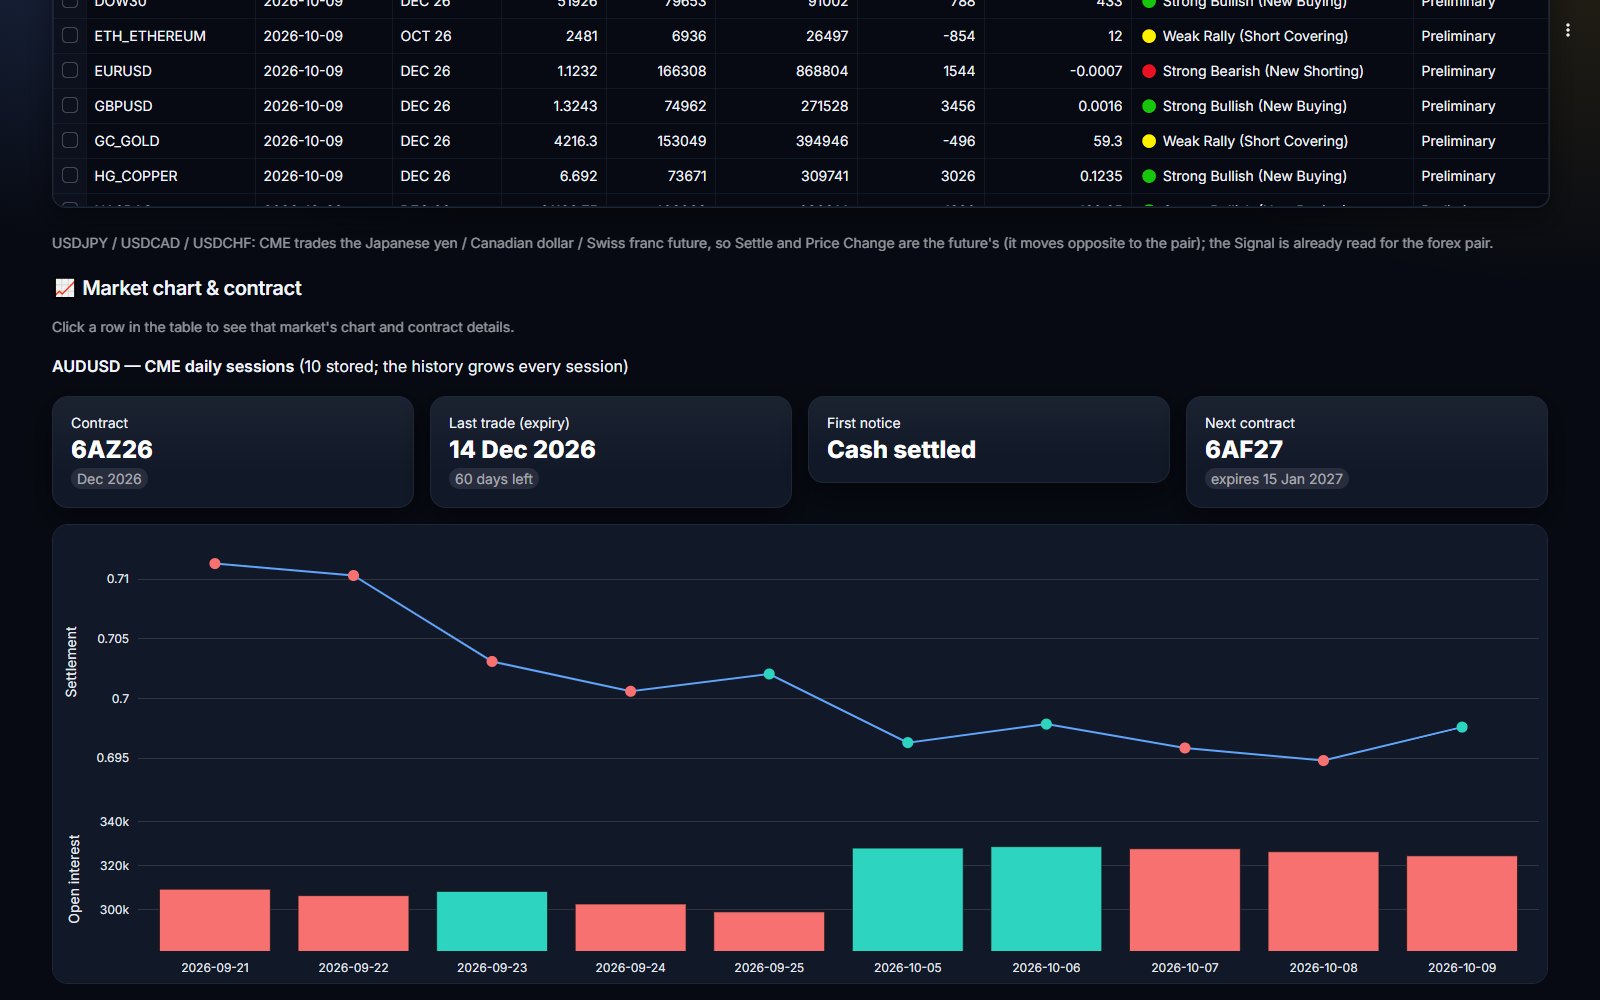The image size is (1600, 1000).
Task: Click the Next contract 6AF27 card
Action: [1367, 452]
